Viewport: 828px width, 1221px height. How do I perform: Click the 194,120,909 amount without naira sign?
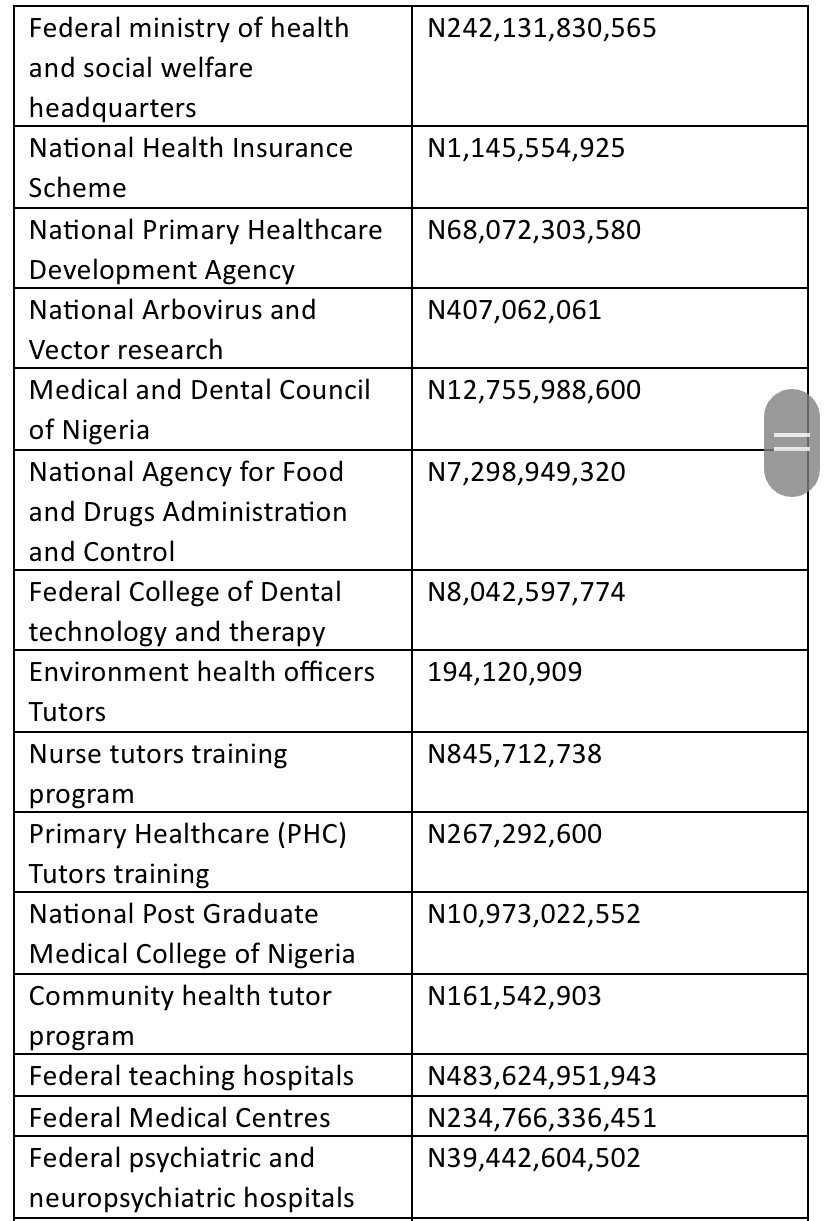(504, 672)
